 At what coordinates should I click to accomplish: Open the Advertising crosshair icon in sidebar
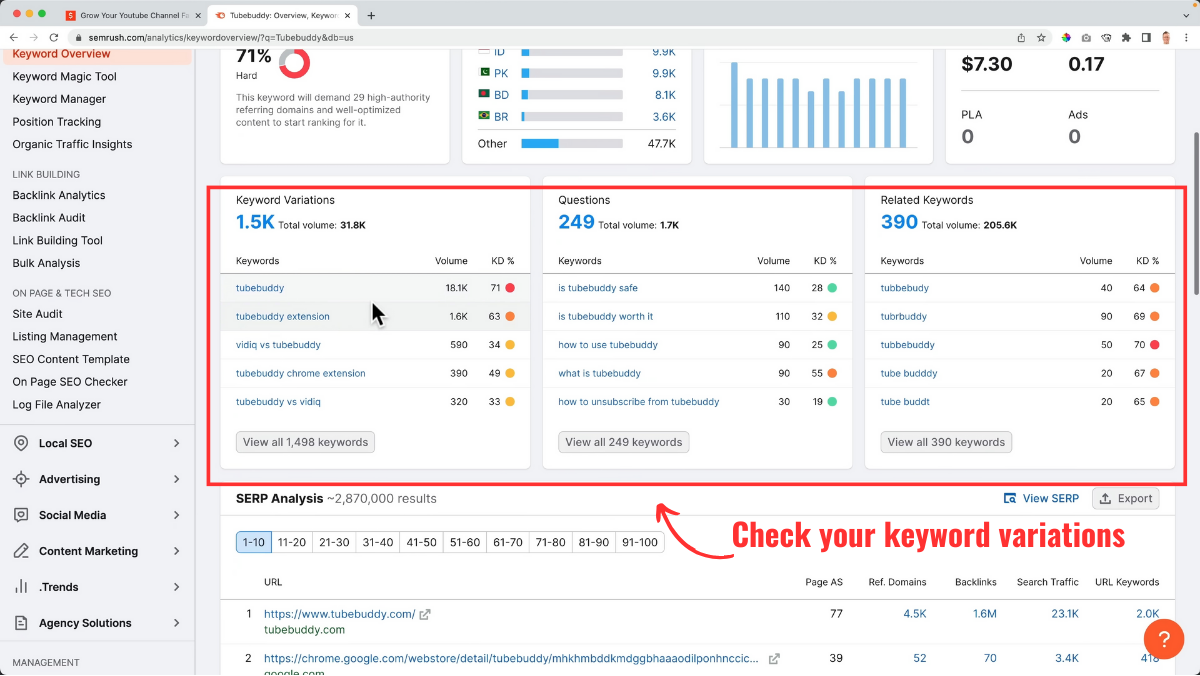coord(21,479)
